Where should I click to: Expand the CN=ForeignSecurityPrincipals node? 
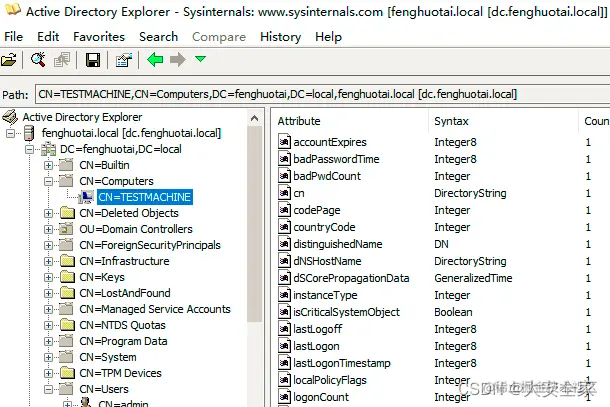point(48,245)
